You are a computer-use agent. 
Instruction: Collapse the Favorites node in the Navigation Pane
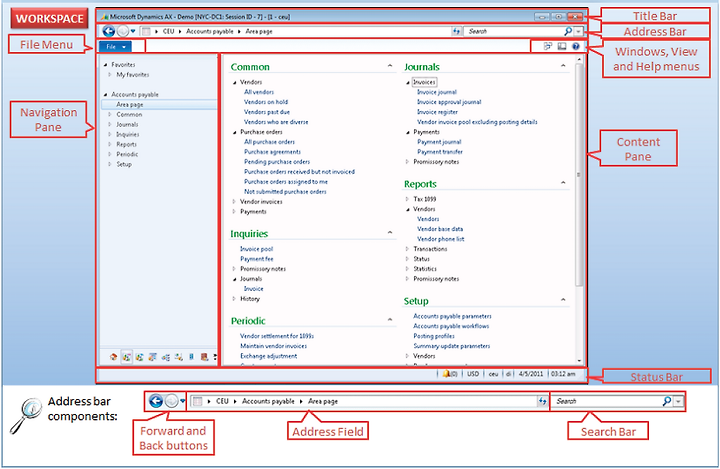(106, 65)
